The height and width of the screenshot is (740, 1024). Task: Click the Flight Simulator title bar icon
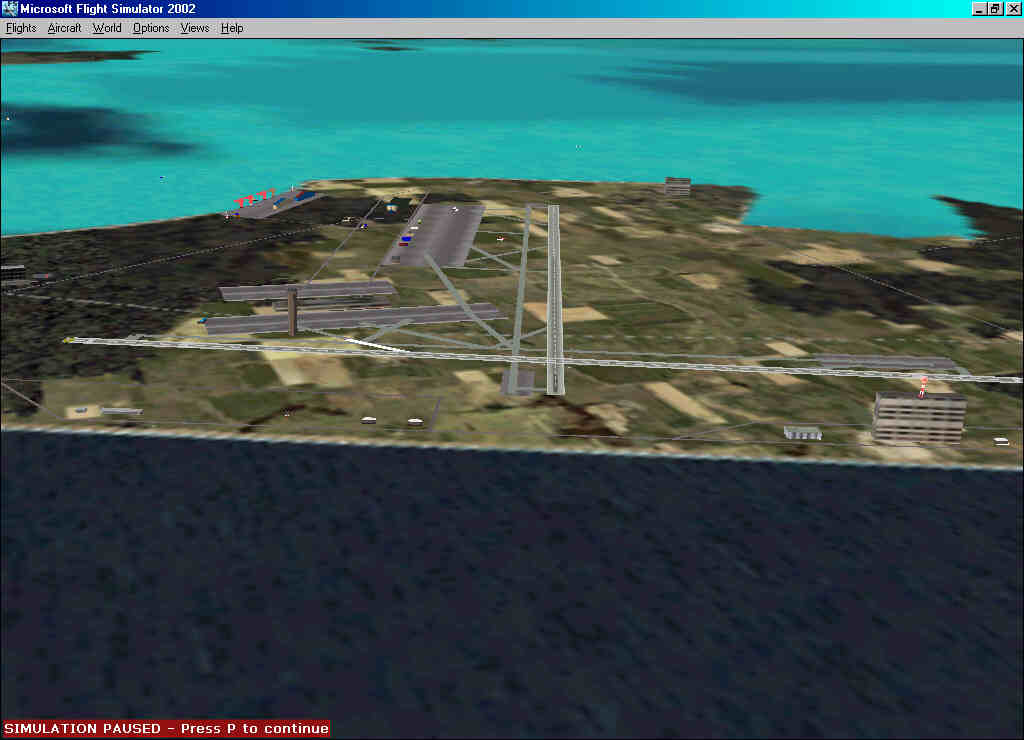click(x=10, y=9)
